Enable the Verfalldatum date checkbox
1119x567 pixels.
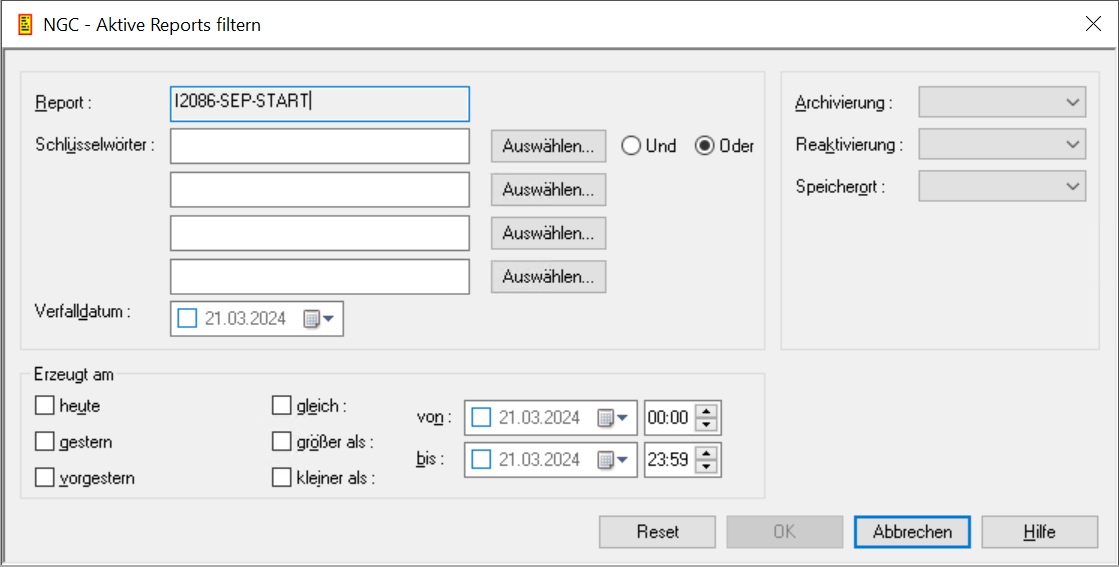click(187, 319)
